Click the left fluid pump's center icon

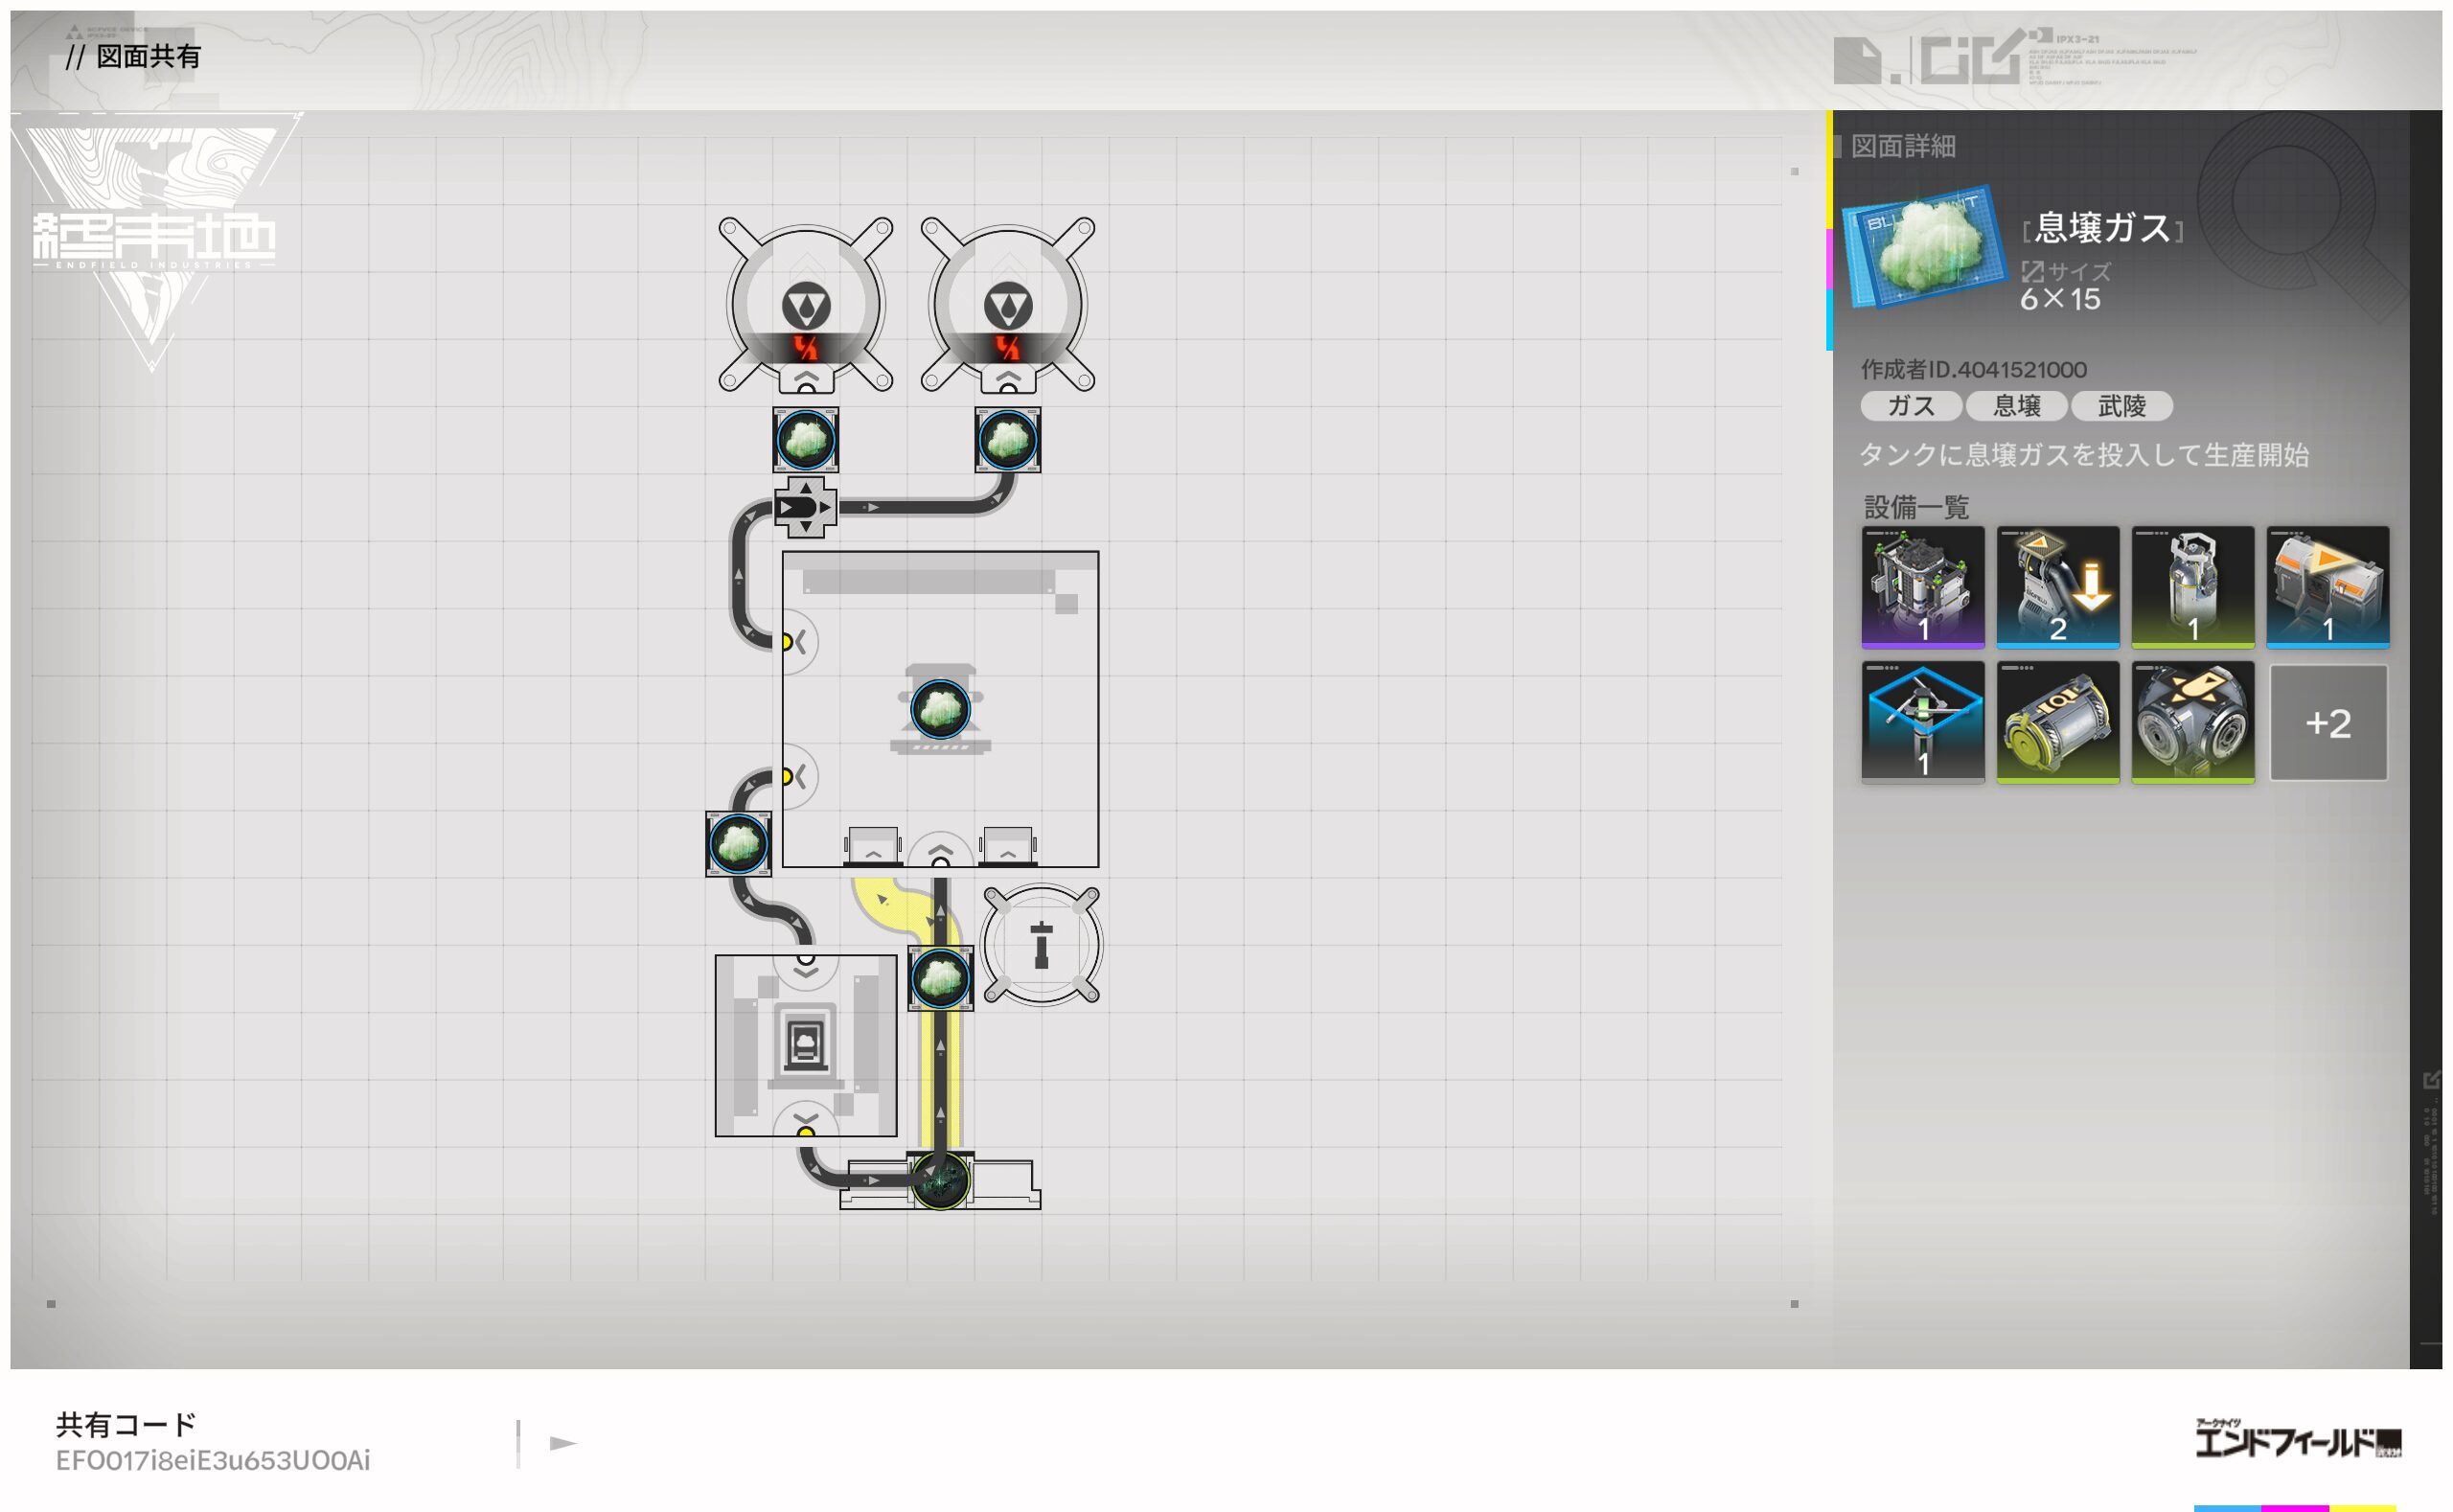806,306
